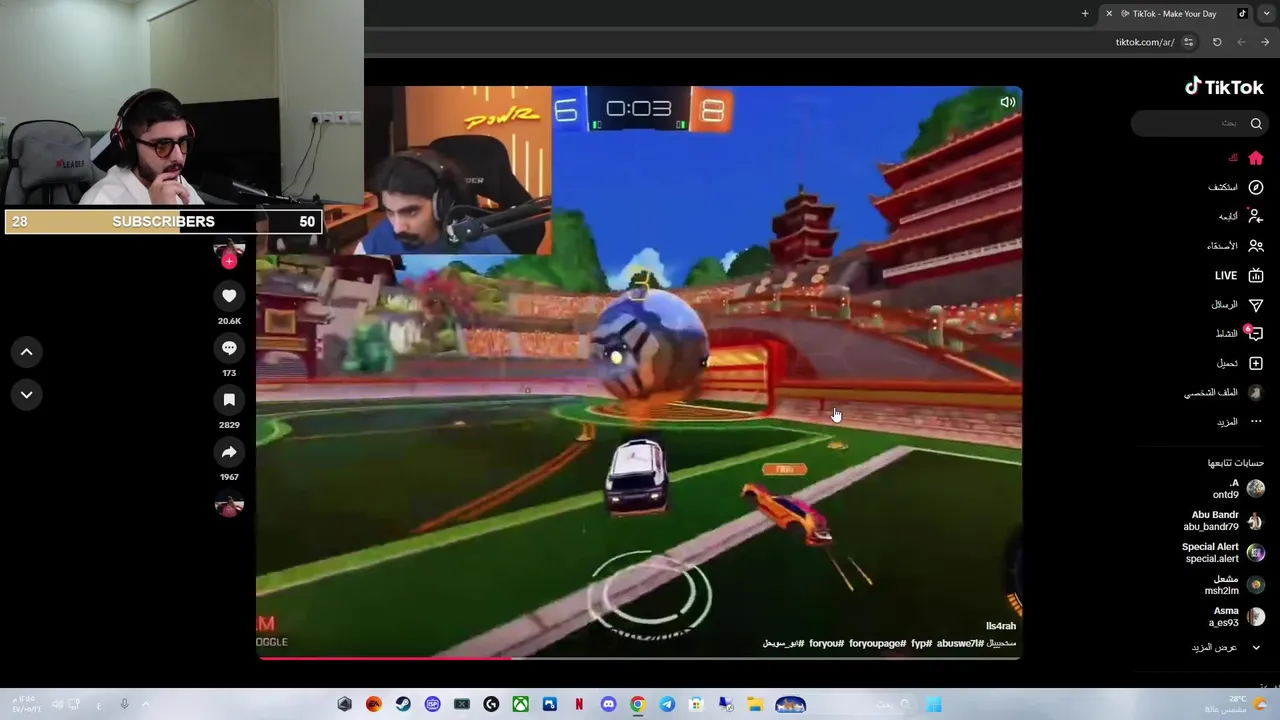Screen dimensions: 1280x720
Task: Open the For You home icon
Action: pyautogui.click(x=1256, y=158)
